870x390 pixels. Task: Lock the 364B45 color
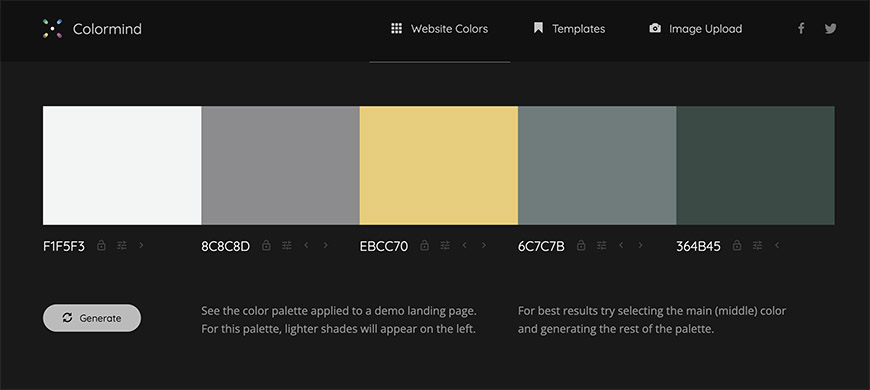pyautogui.click(x=737, y=245)
